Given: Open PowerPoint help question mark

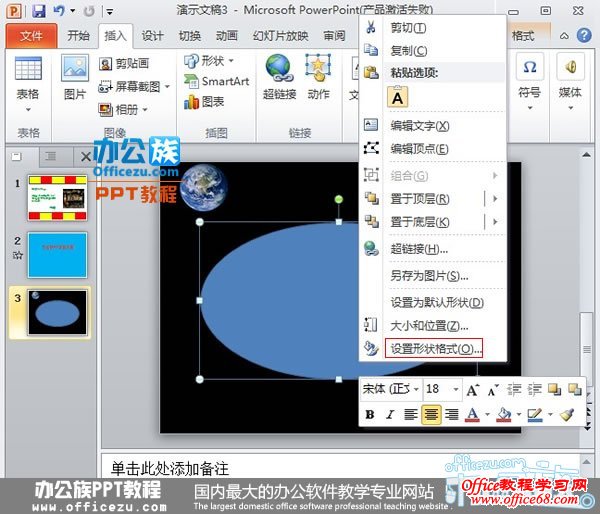Looking at the screenshot, I should (x=584, y=36).
